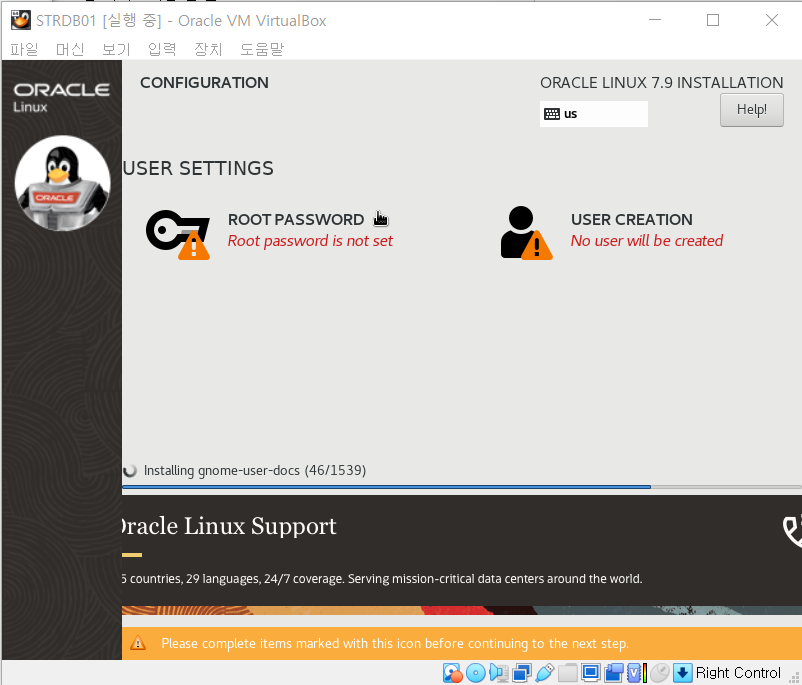Click the installation progress spinner
802x685 pixels.
(130, 470)
